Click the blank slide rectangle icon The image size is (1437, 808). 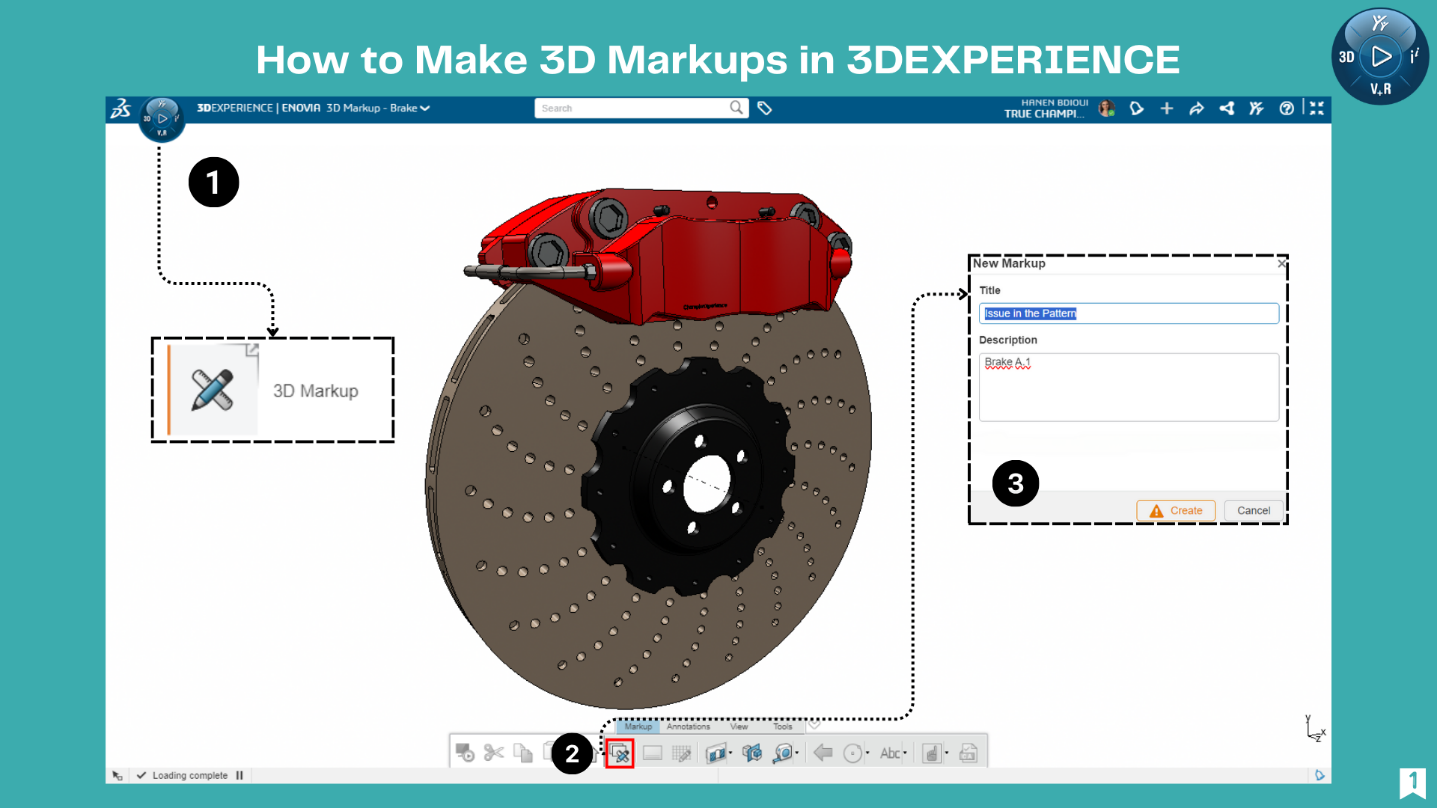(x=652, y=753)
